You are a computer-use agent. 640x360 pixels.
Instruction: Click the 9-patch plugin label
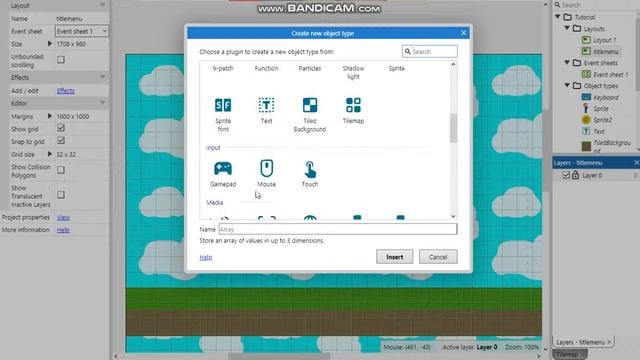pyautogui.click(x=223, y=68)
